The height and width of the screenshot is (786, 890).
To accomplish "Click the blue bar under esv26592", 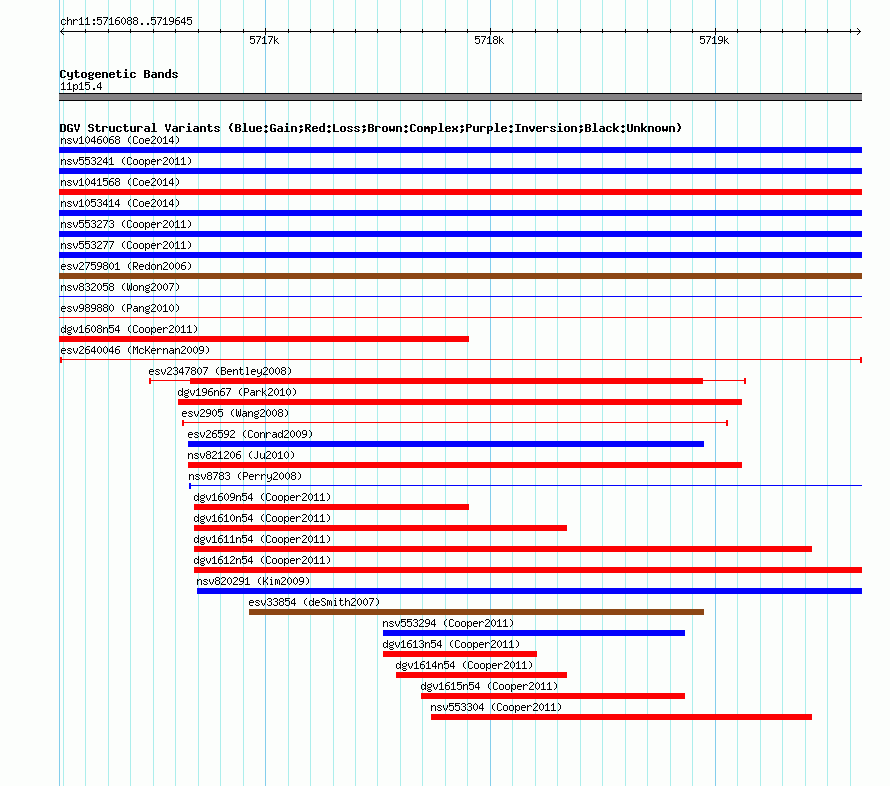I will click(x=446, y=444).
